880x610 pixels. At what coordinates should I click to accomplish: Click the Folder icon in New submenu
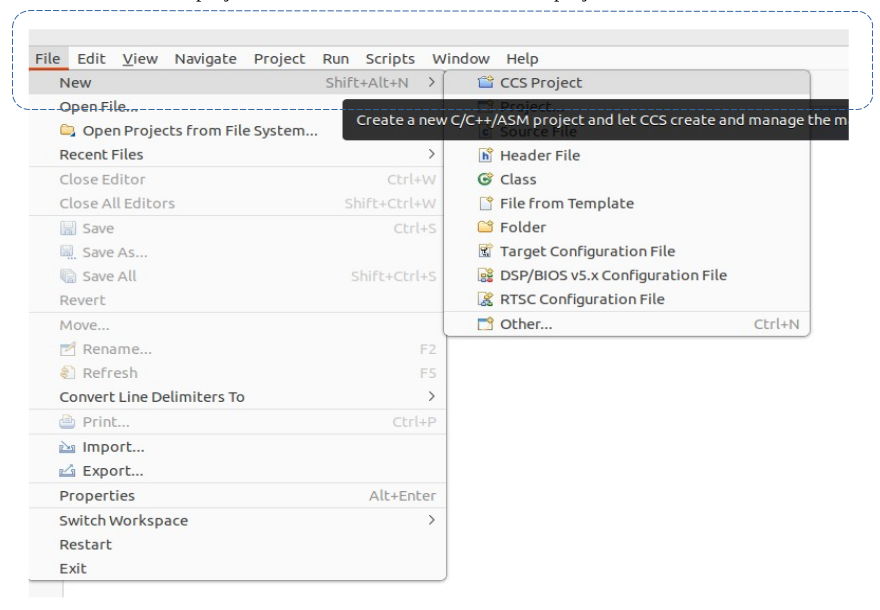click(x=485, y=227)
